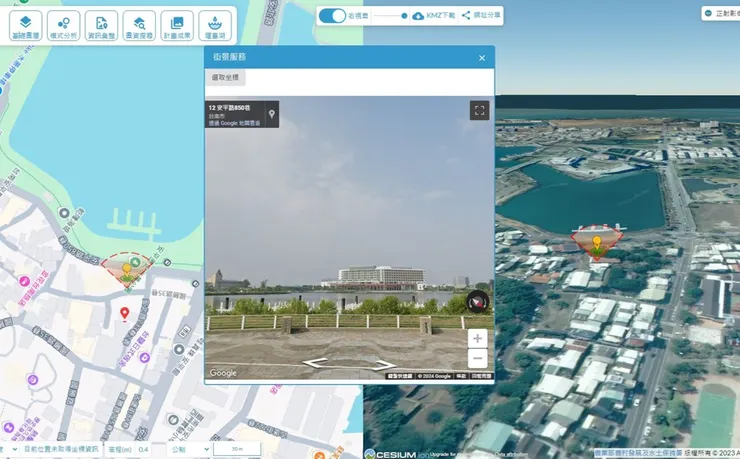This screenshot has height=459, width=740.
Task: Click the gray POI marker right of red pin
Action: point(179,350)
